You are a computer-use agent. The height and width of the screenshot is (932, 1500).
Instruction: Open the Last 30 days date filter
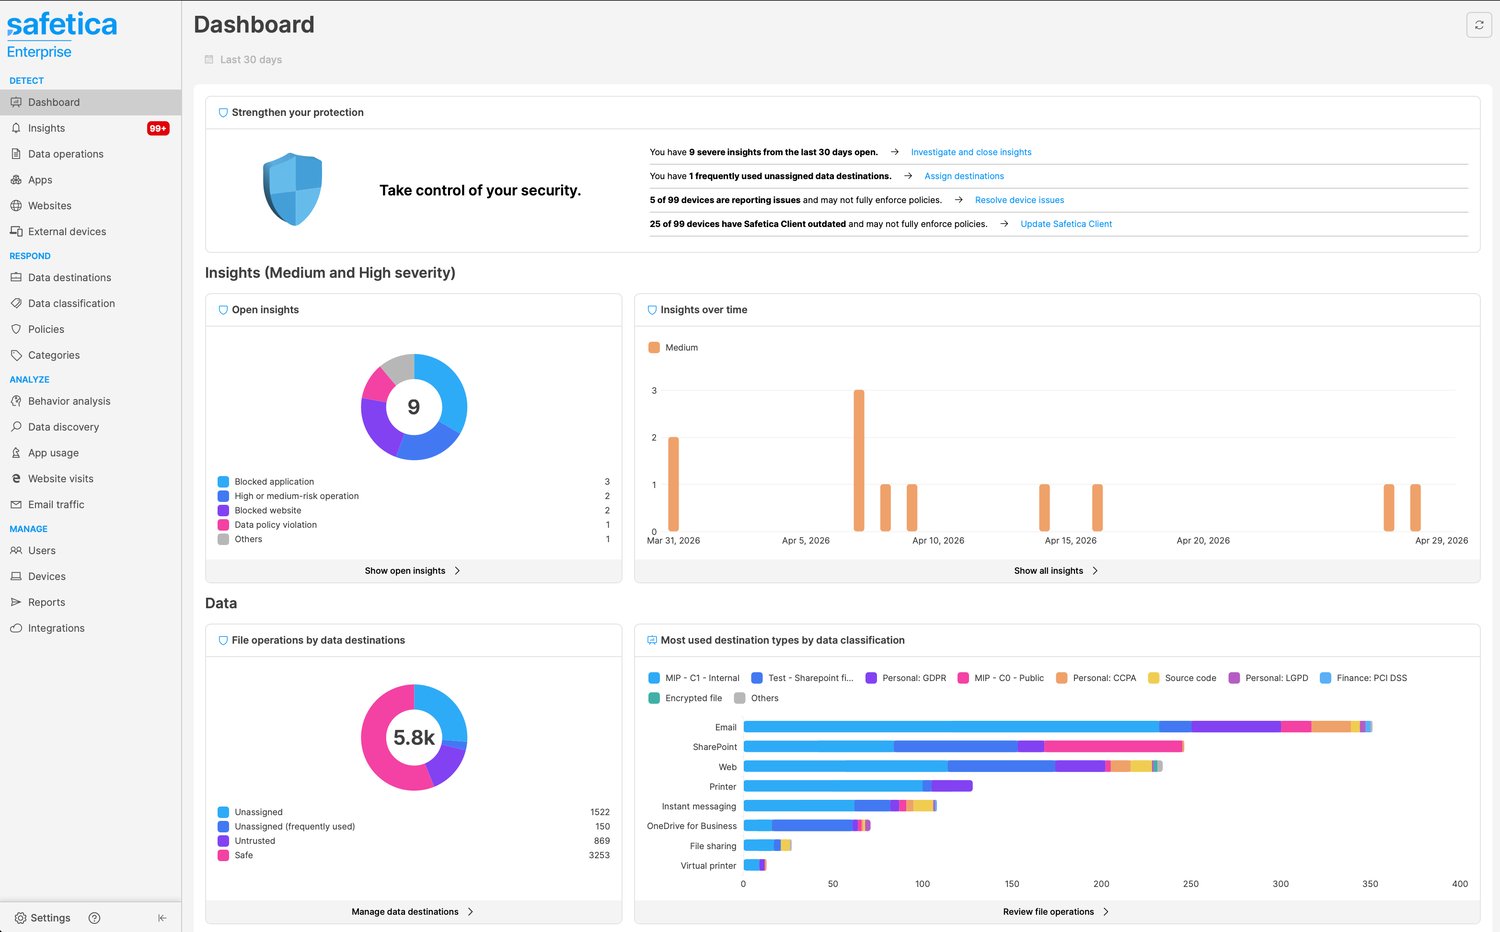243,60
